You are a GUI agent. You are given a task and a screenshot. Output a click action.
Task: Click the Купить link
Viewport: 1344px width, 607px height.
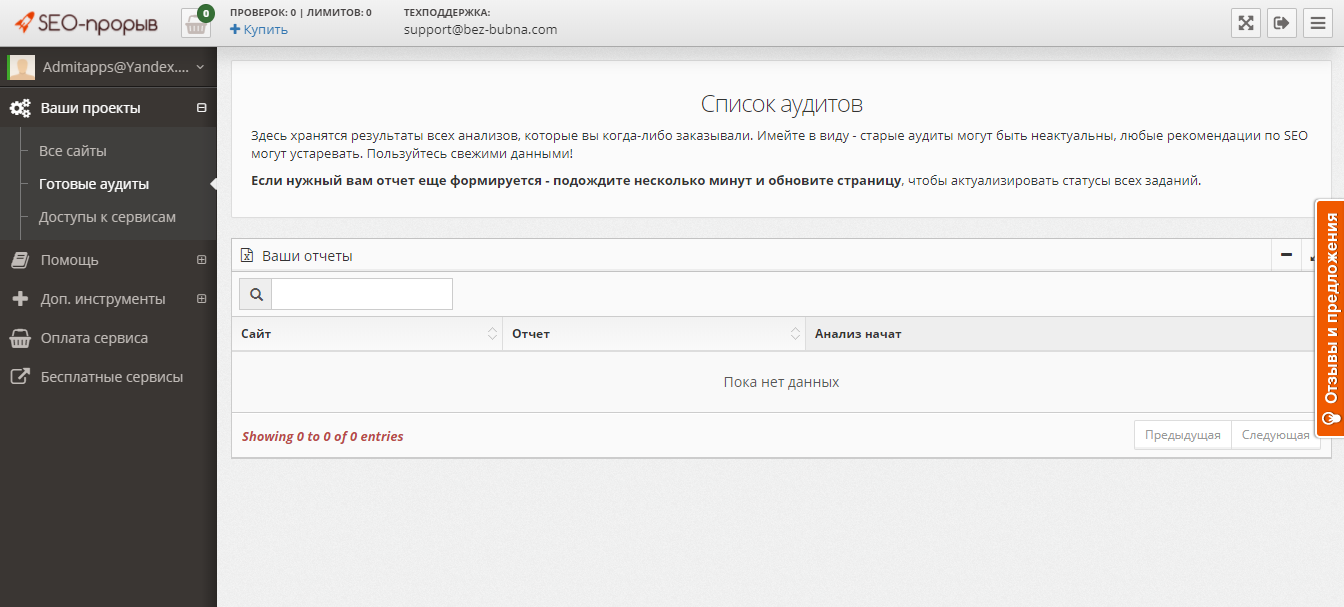pos(259,29)
